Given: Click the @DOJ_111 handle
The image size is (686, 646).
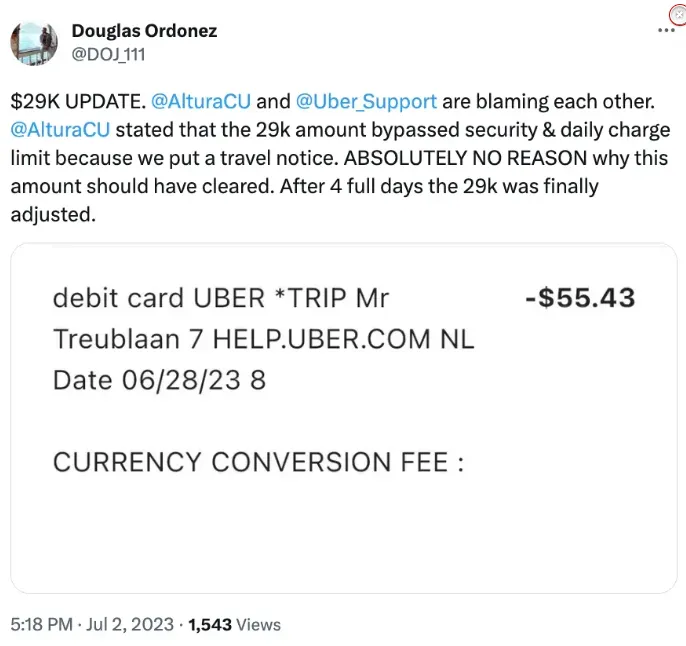Looking at the screenshot, I should [108, 54].
